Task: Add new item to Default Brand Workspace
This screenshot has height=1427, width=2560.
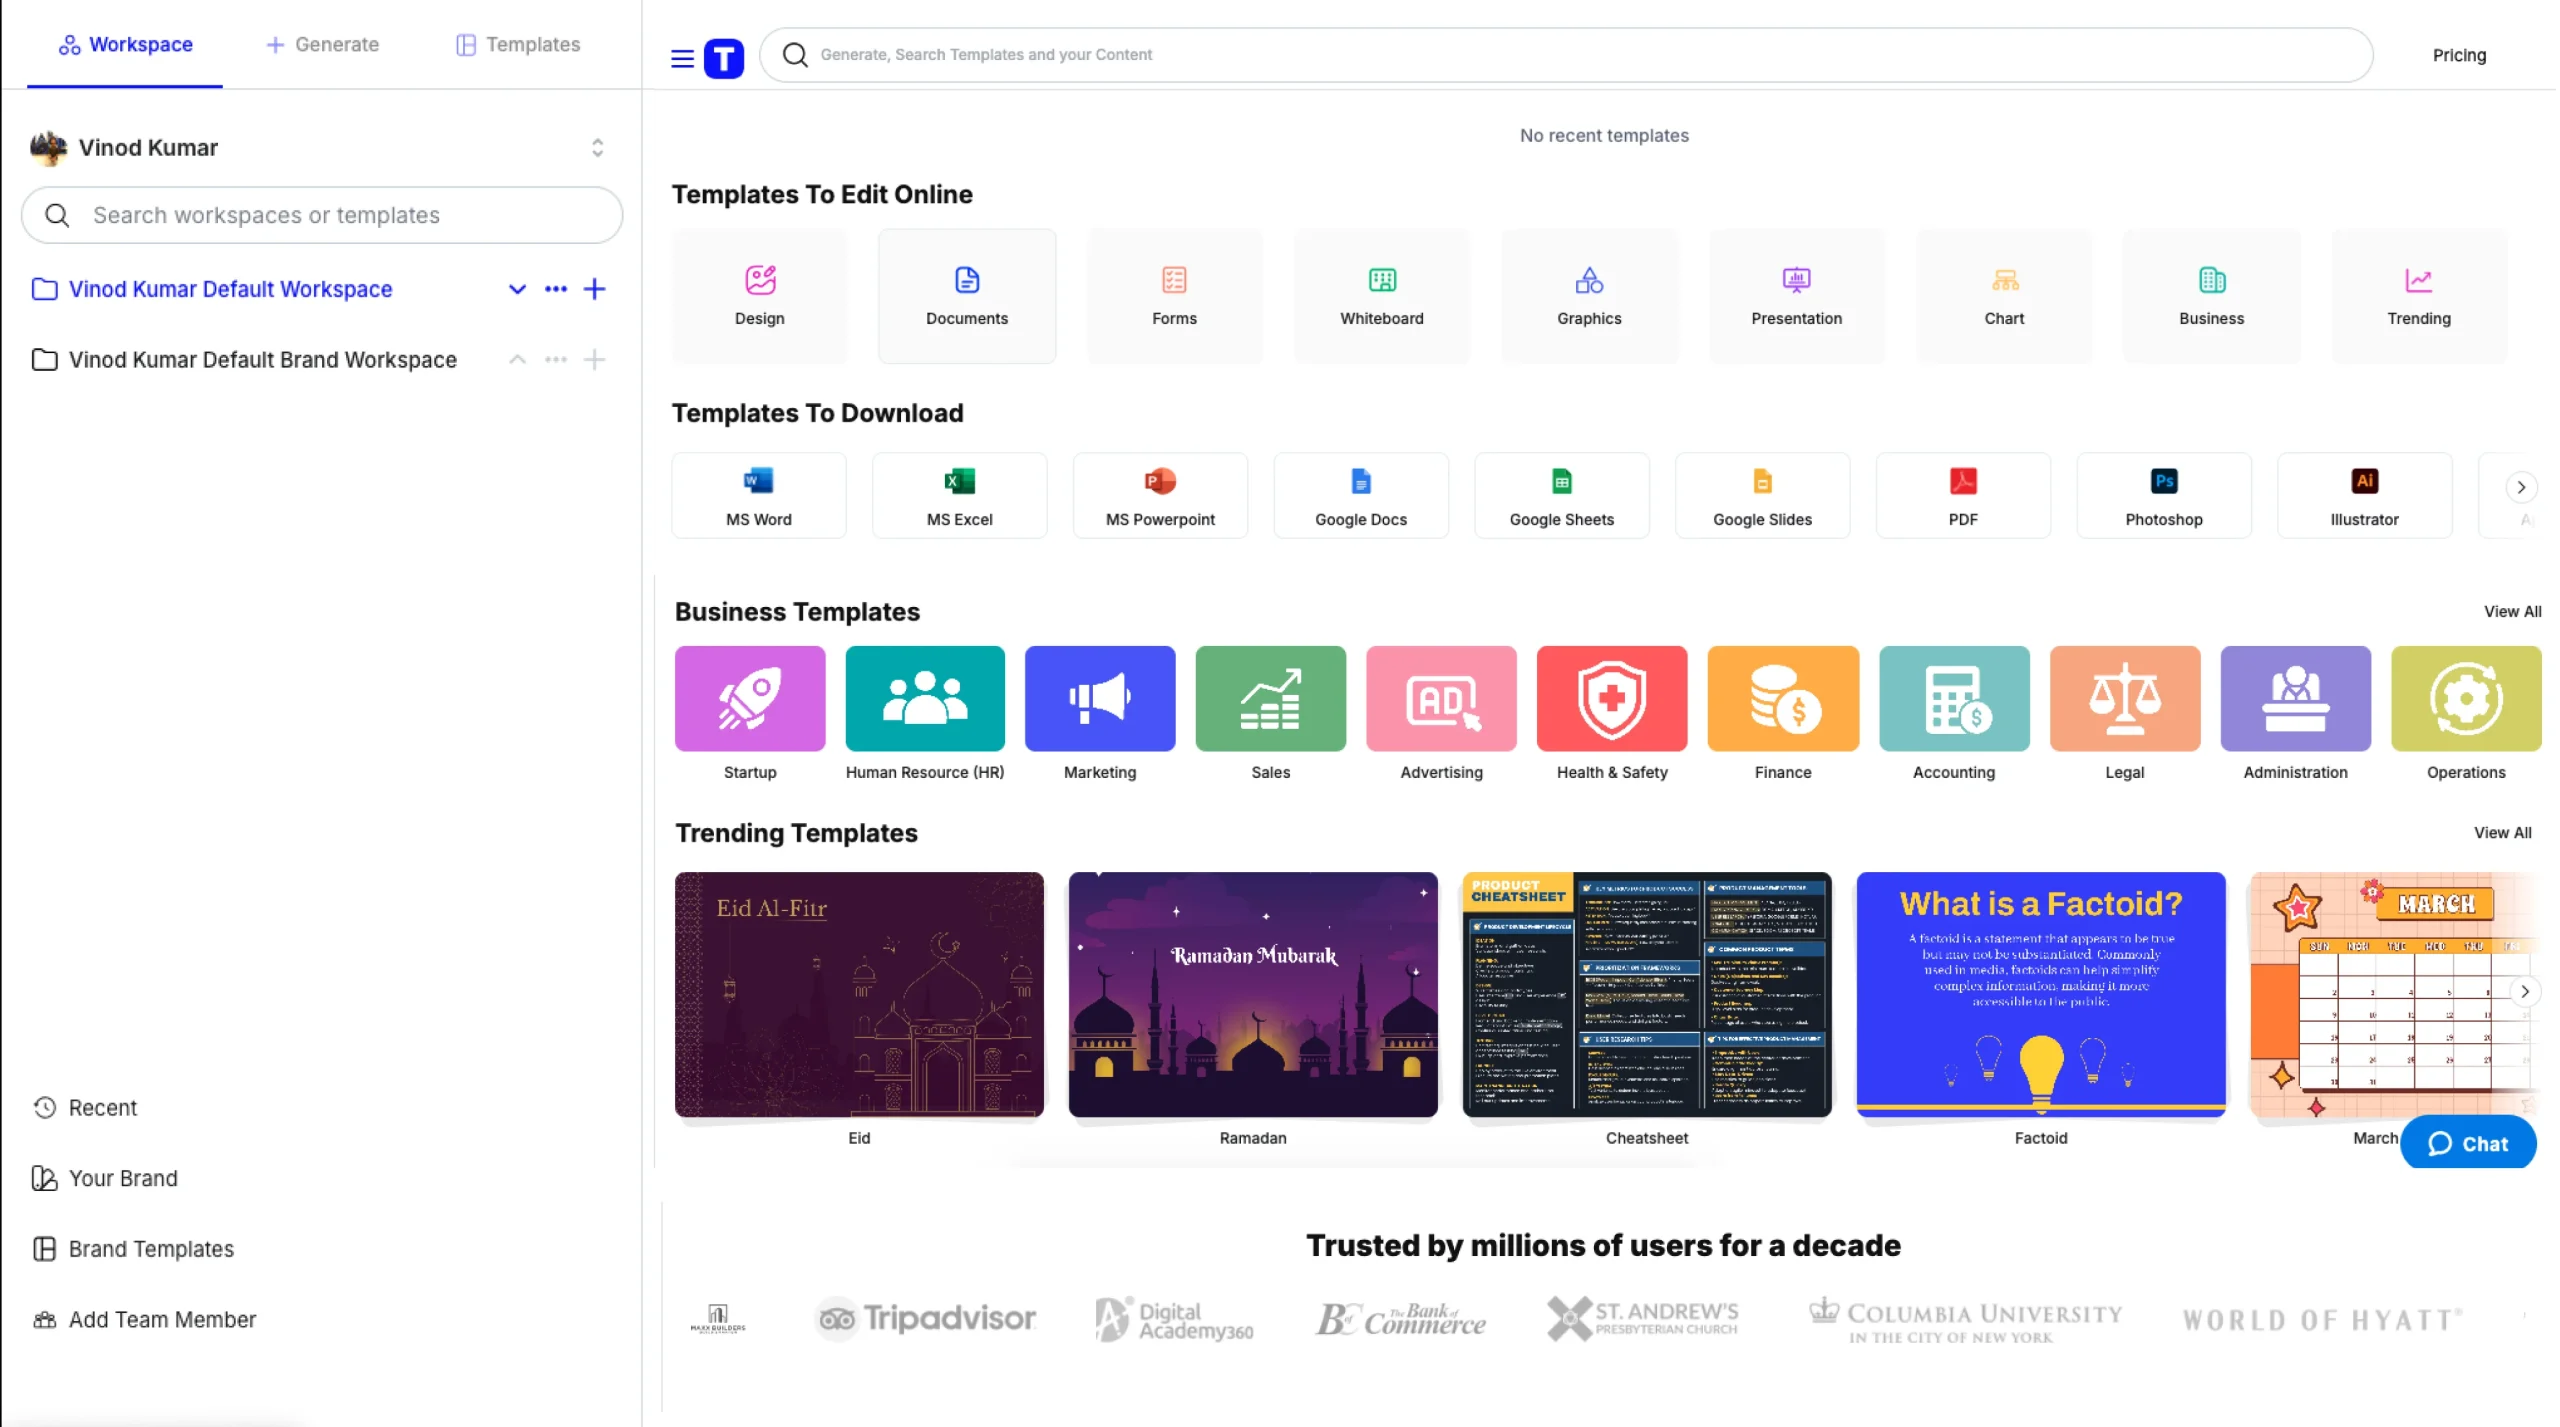Action: [594, 359]
